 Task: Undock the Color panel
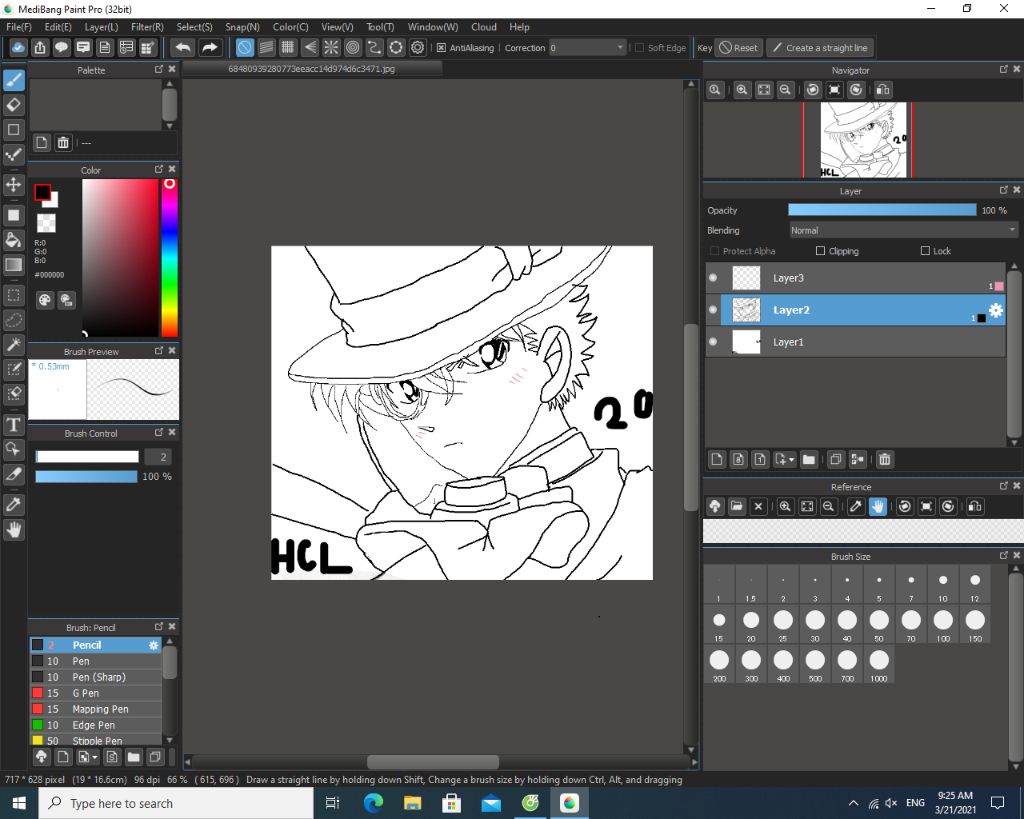click(x=159, y=169)
